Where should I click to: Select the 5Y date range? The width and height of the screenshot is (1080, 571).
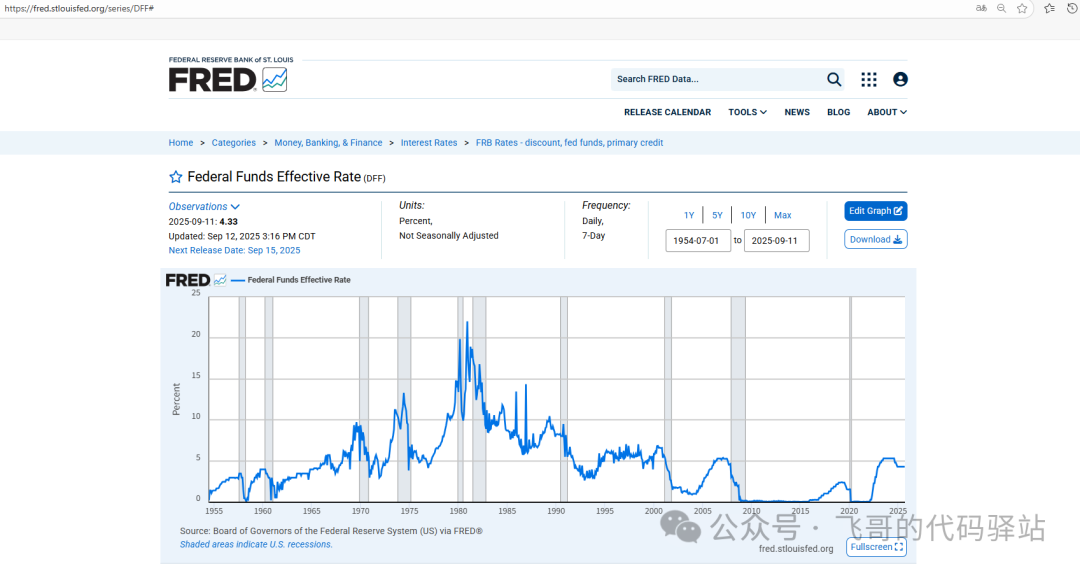pyautogui.click(x=717, y=215)
